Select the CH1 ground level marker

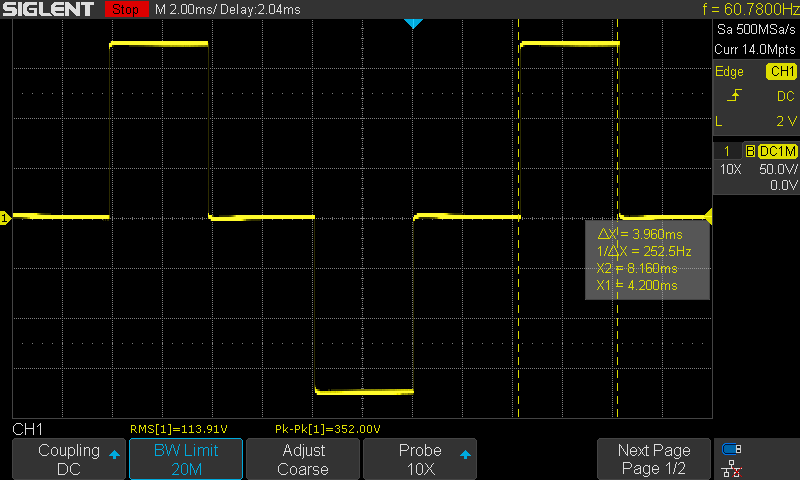(x=5, y=218)
